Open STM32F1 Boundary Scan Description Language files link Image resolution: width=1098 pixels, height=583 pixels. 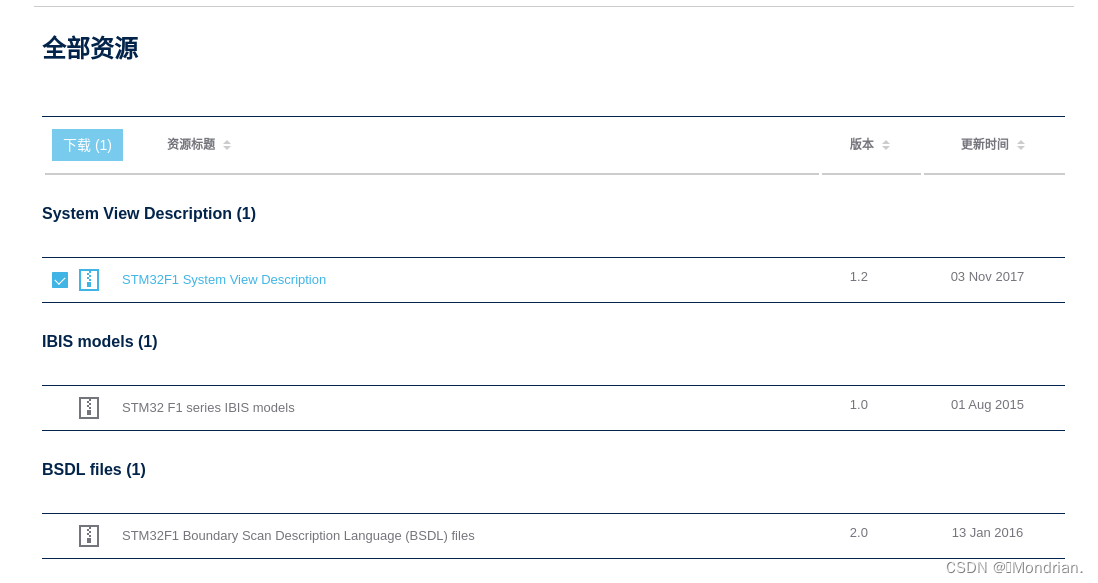(x=298, y=536)
